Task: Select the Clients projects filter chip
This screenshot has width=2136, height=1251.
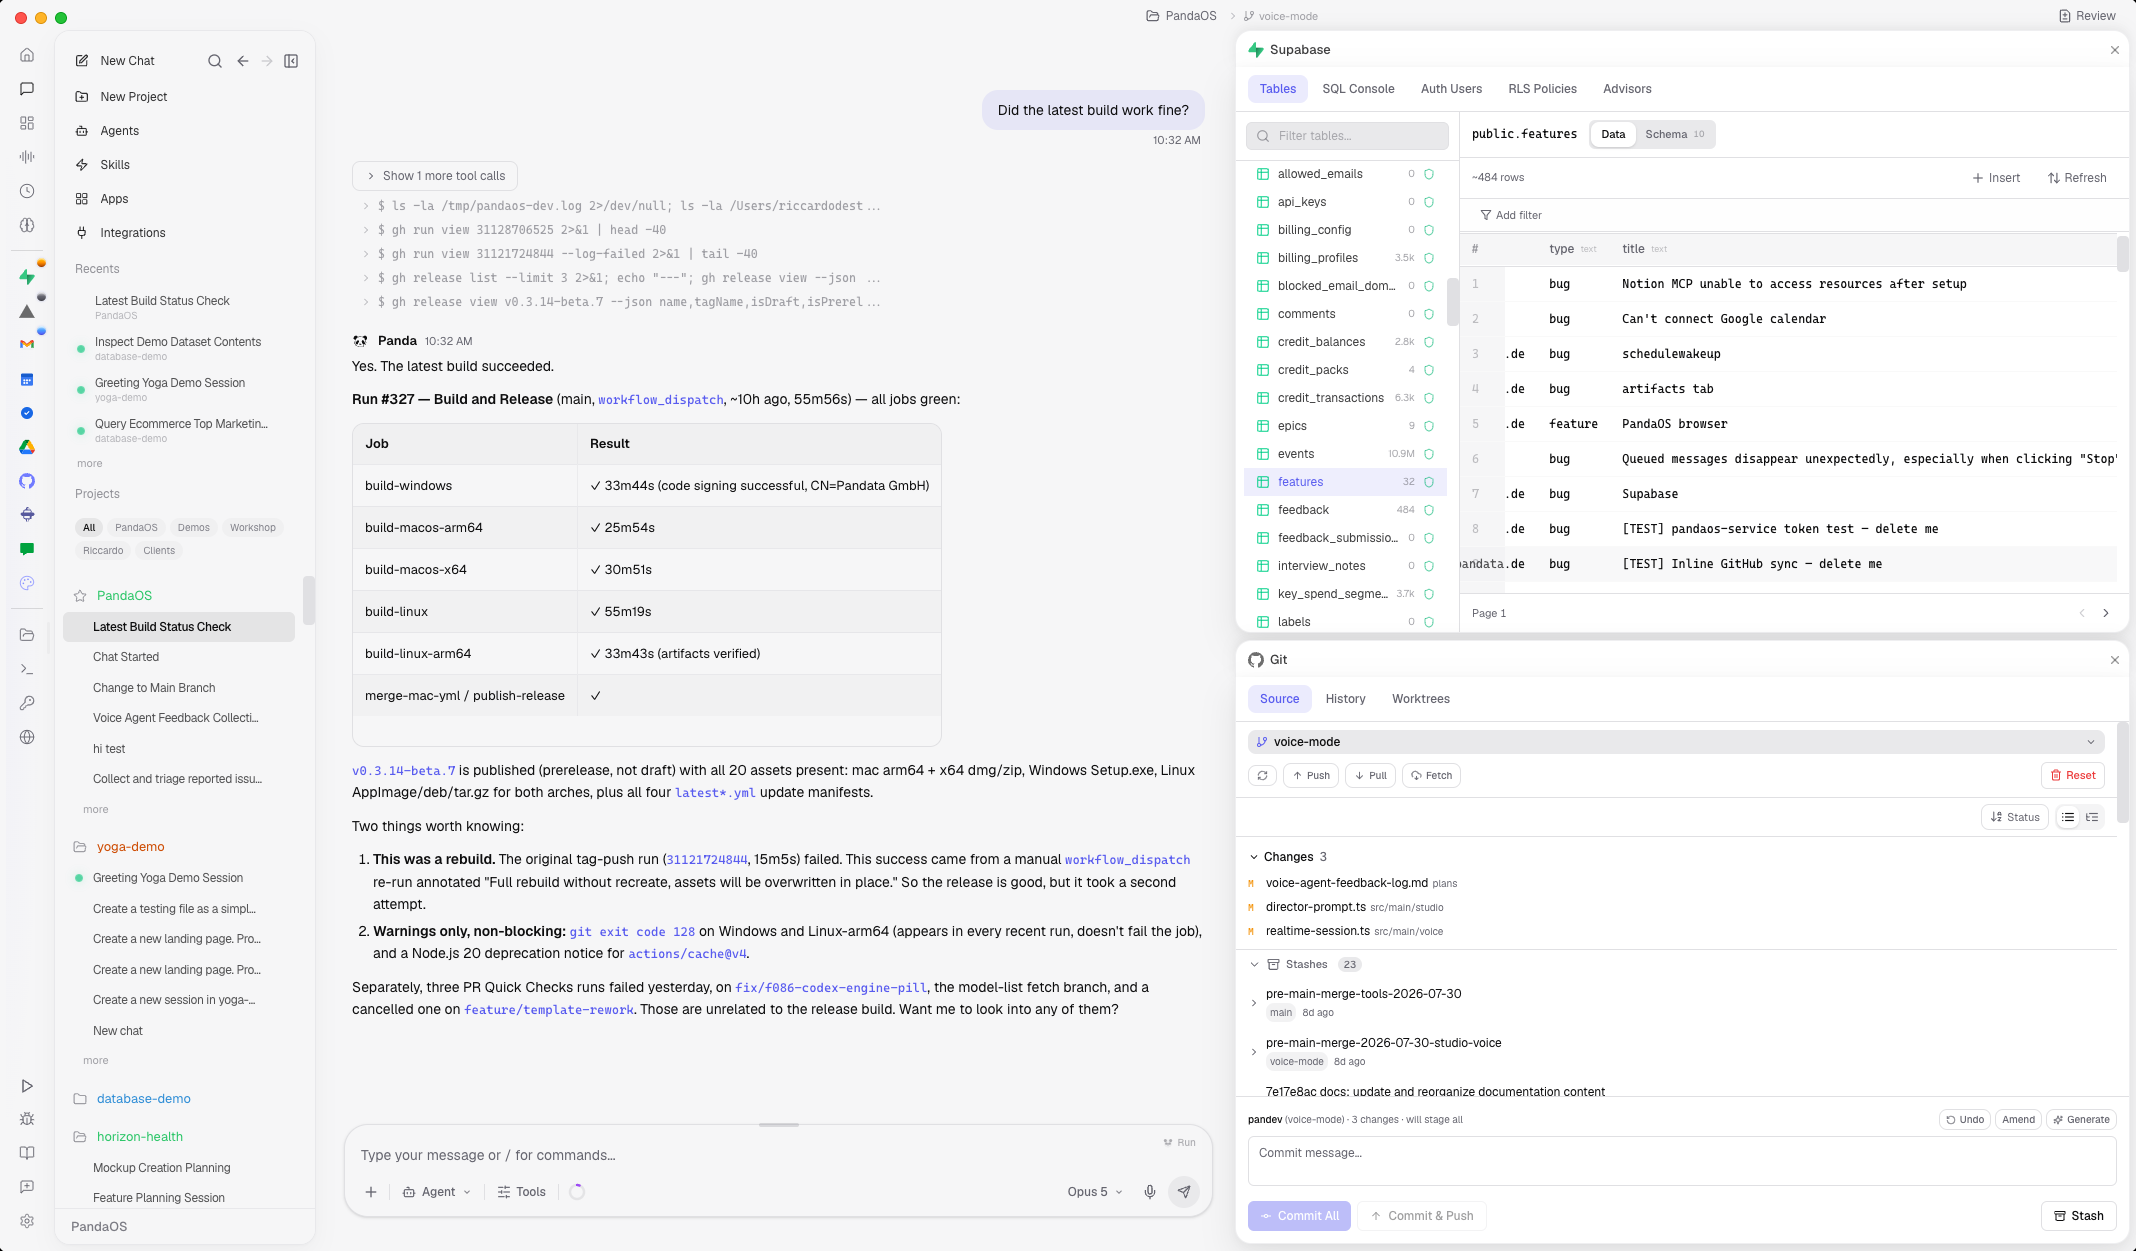Action: click(159, 551)
